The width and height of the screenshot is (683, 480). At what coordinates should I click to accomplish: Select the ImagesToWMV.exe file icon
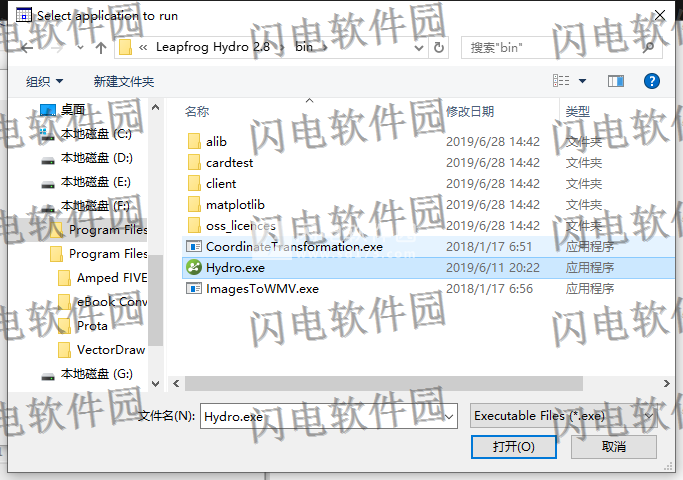(194, 288)
